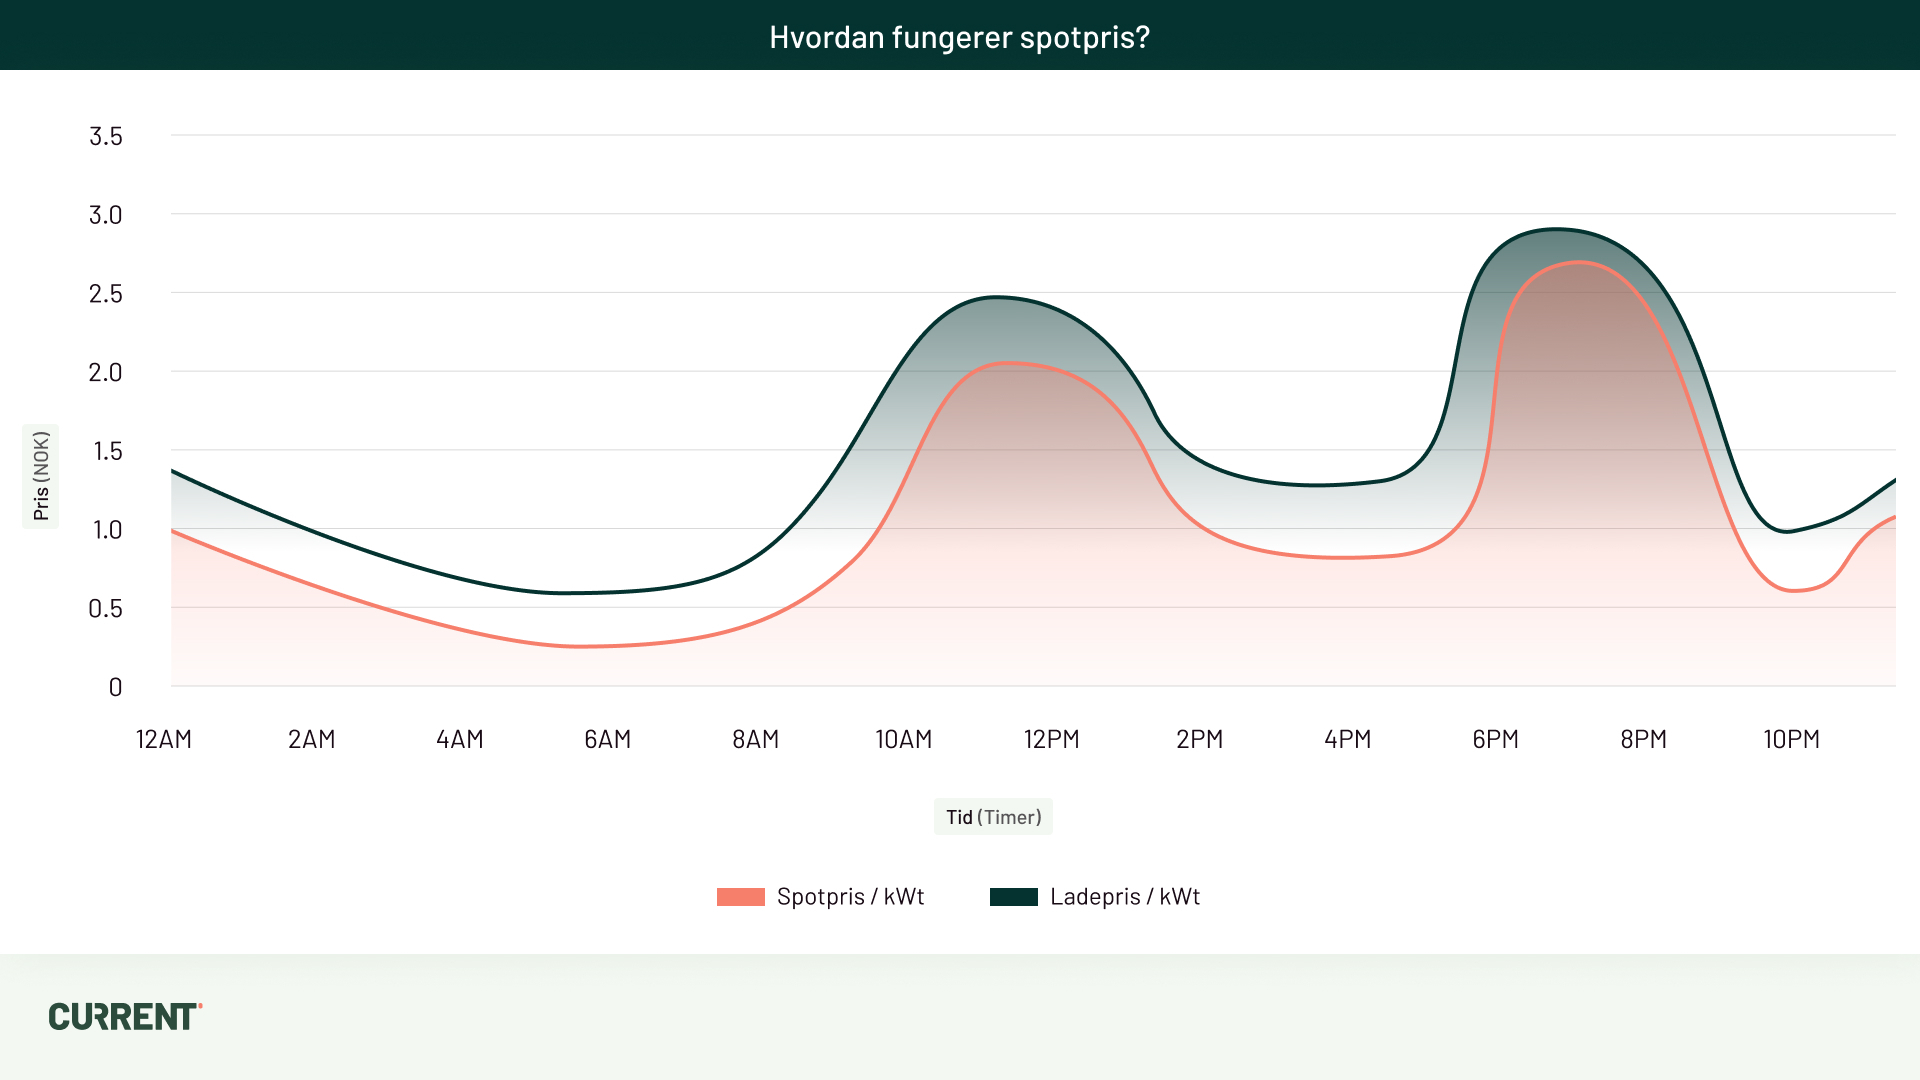The width and height of the screenshot is (1920, 1080).
Task: Click the 4PM tick label
Action: 1348,740
